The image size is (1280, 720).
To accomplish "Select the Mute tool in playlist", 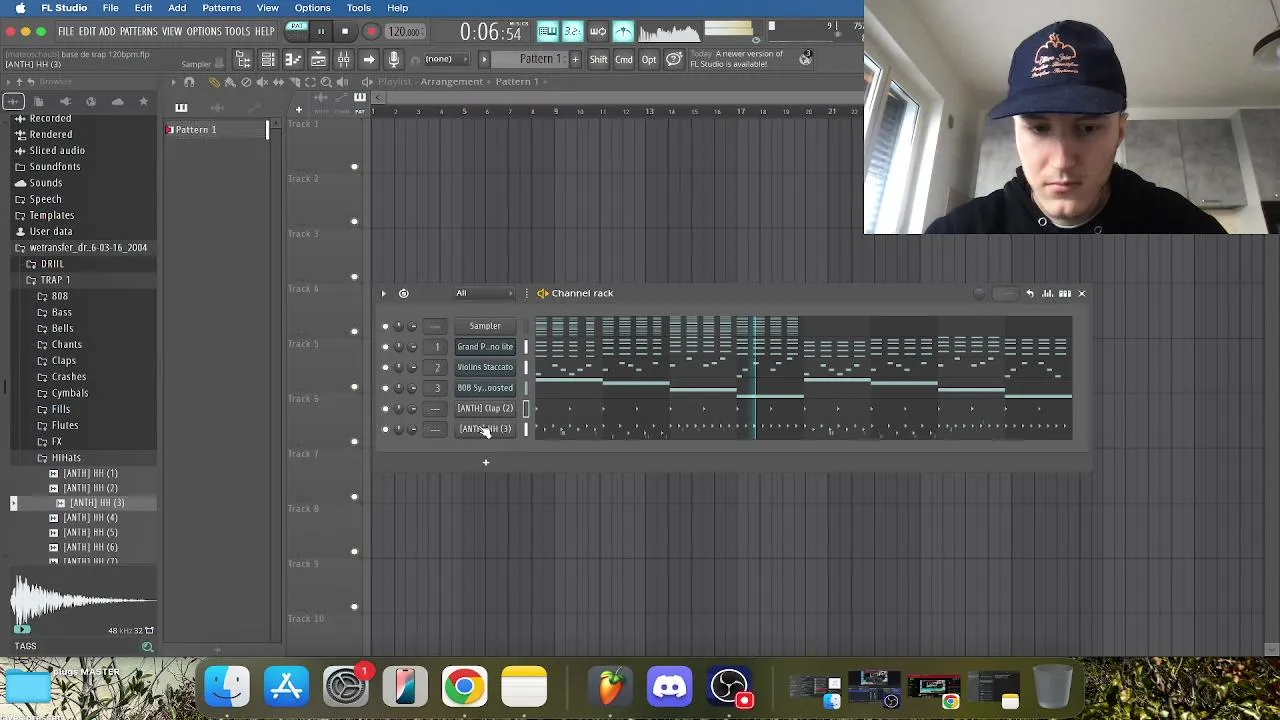I will click(x=262, y=82).
